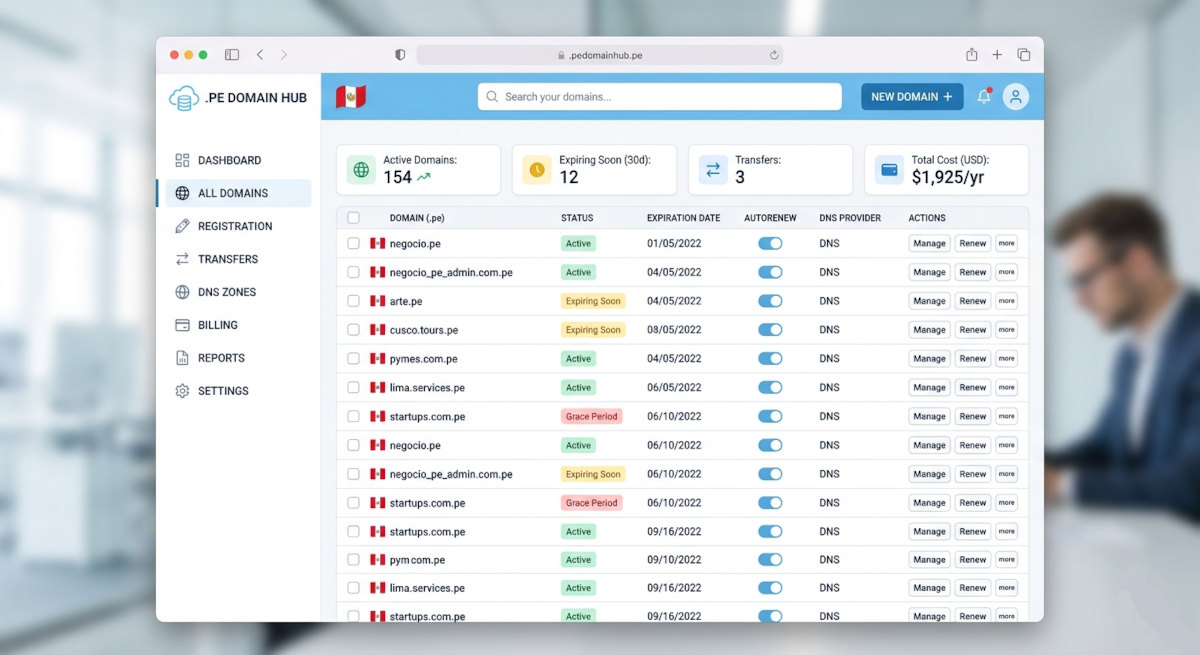The height and width of the screenshot is (655, 1200).
Task: Open the user profile avatar
Action: click(1016, 97)
